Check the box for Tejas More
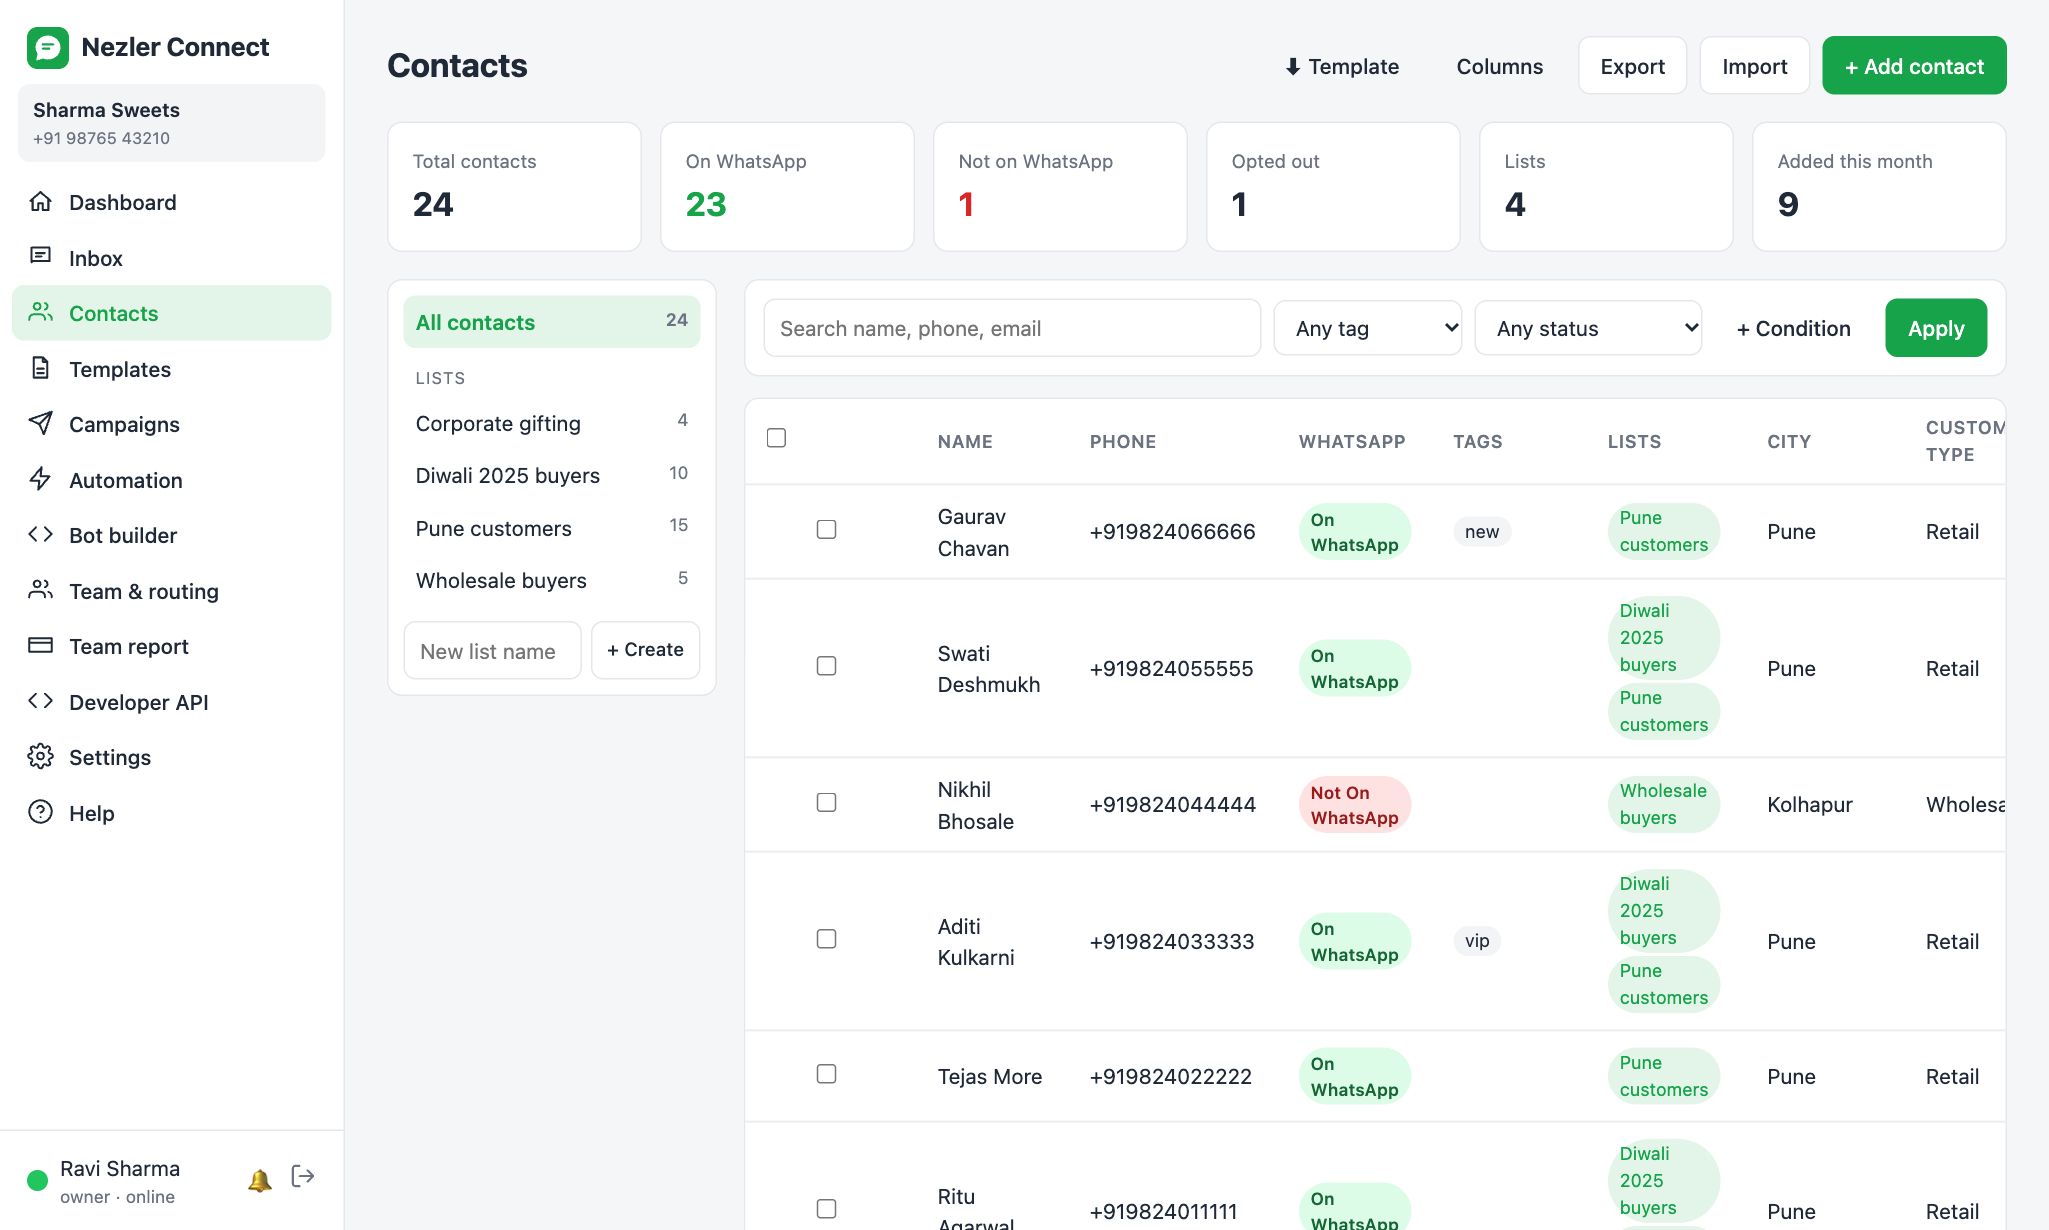 826,1074
